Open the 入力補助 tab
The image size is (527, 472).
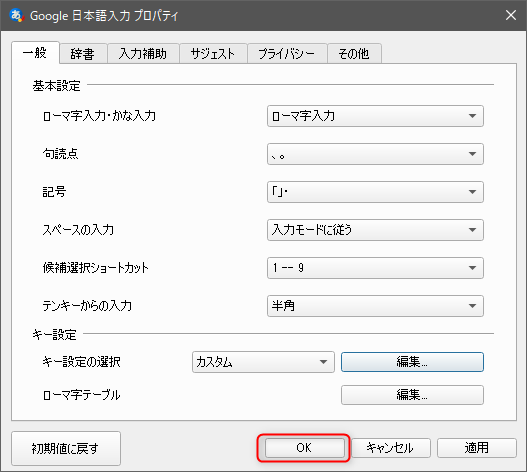click(x=143, y=53)
